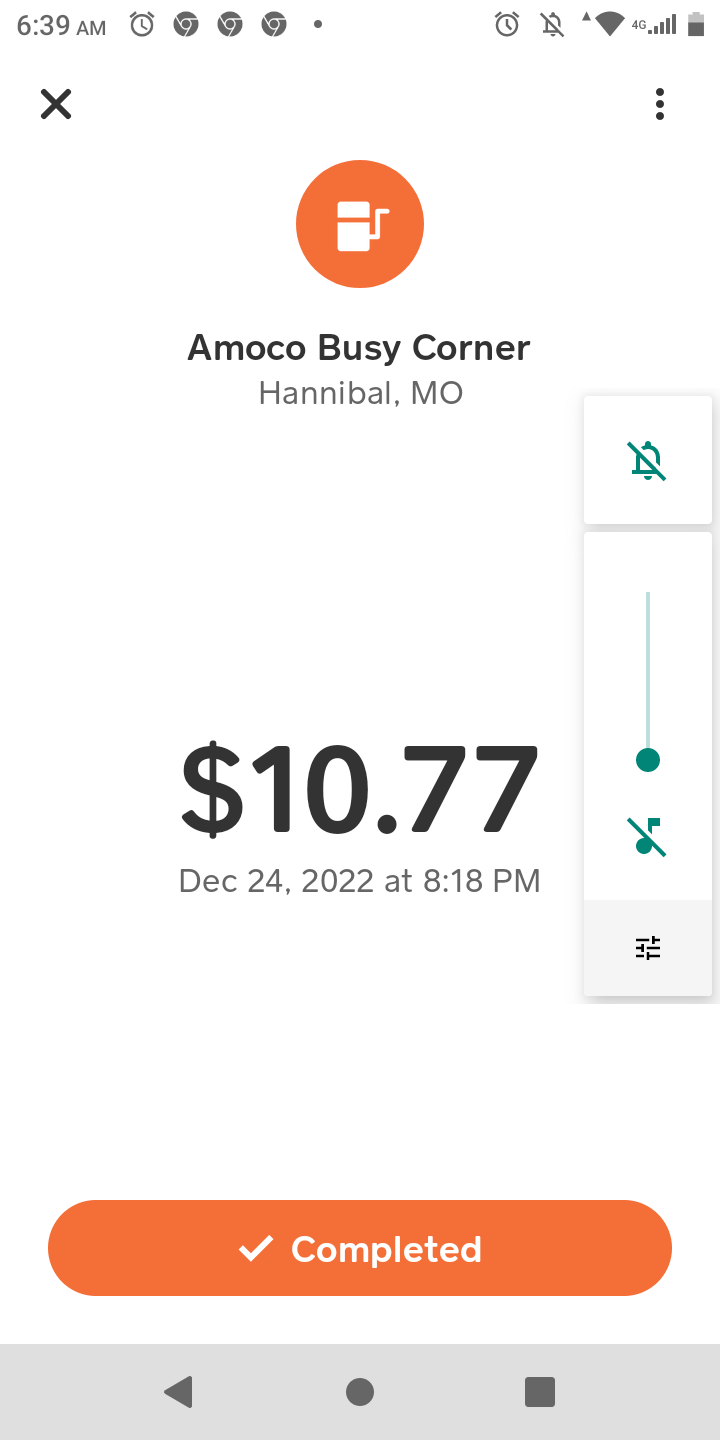
Task: Open recent apps square button
Action: pos(540,1392)
